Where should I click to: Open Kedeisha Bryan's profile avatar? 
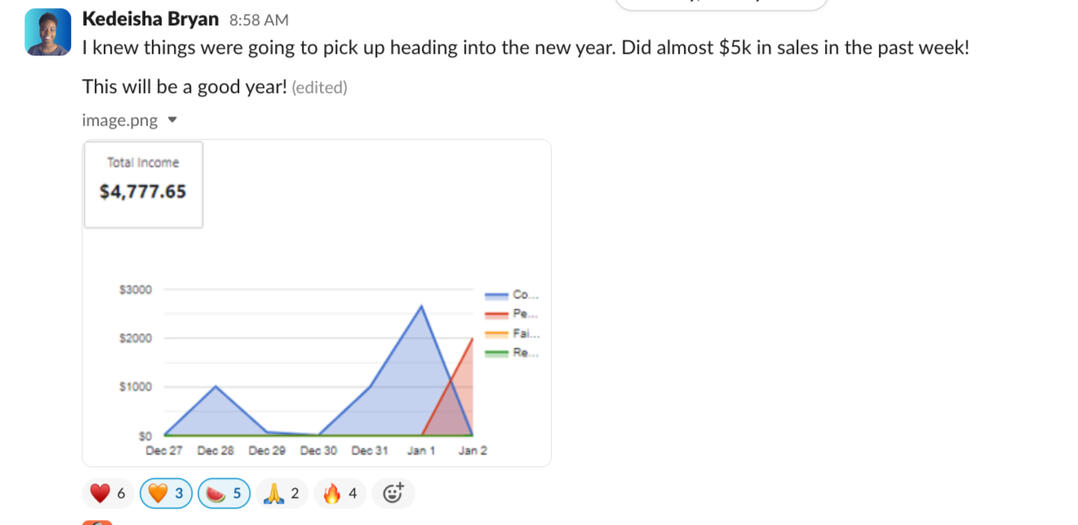point(47,33)
